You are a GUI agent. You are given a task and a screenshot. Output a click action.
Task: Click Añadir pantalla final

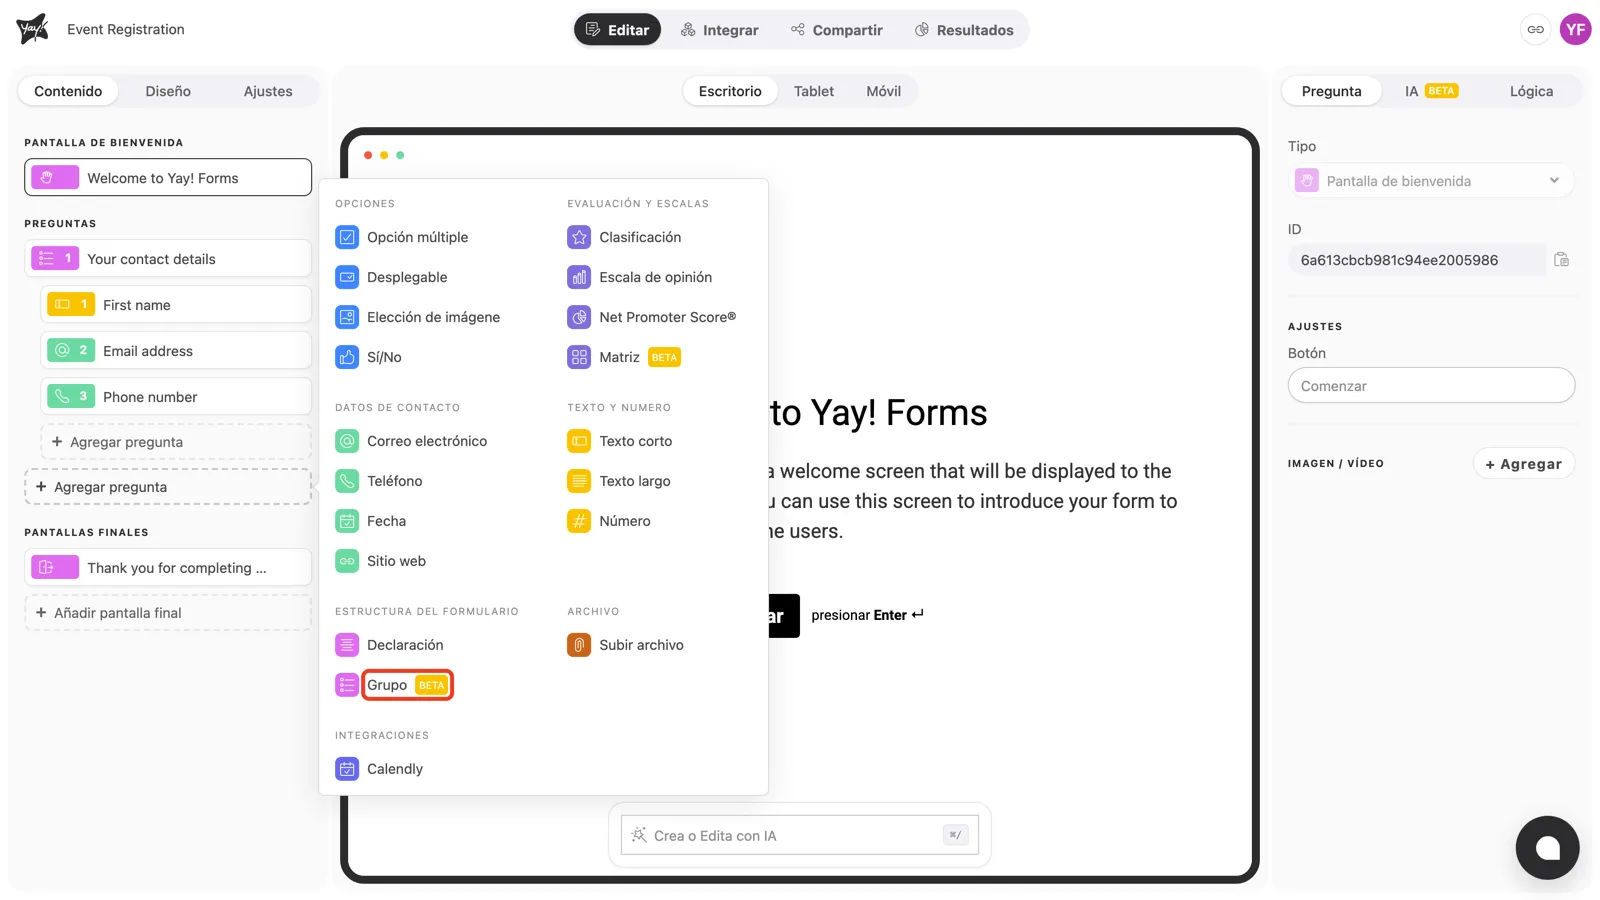[168, 613]
